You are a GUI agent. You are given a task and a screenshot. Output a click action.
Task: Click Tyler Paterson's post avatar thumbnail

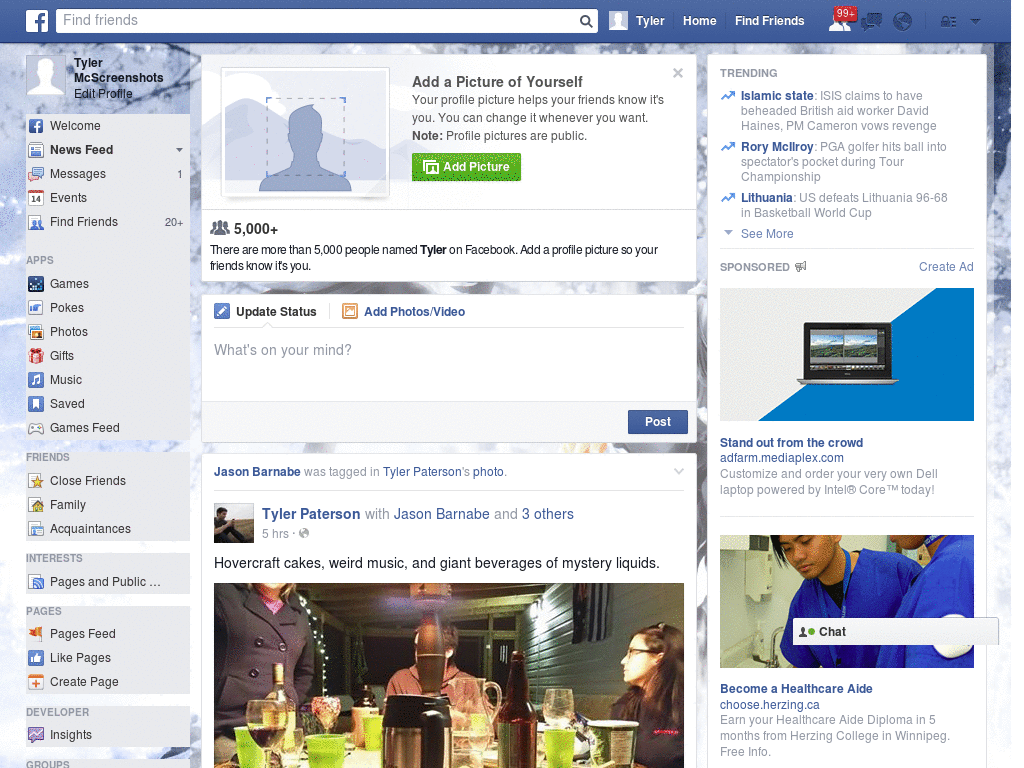pos(234,523)
